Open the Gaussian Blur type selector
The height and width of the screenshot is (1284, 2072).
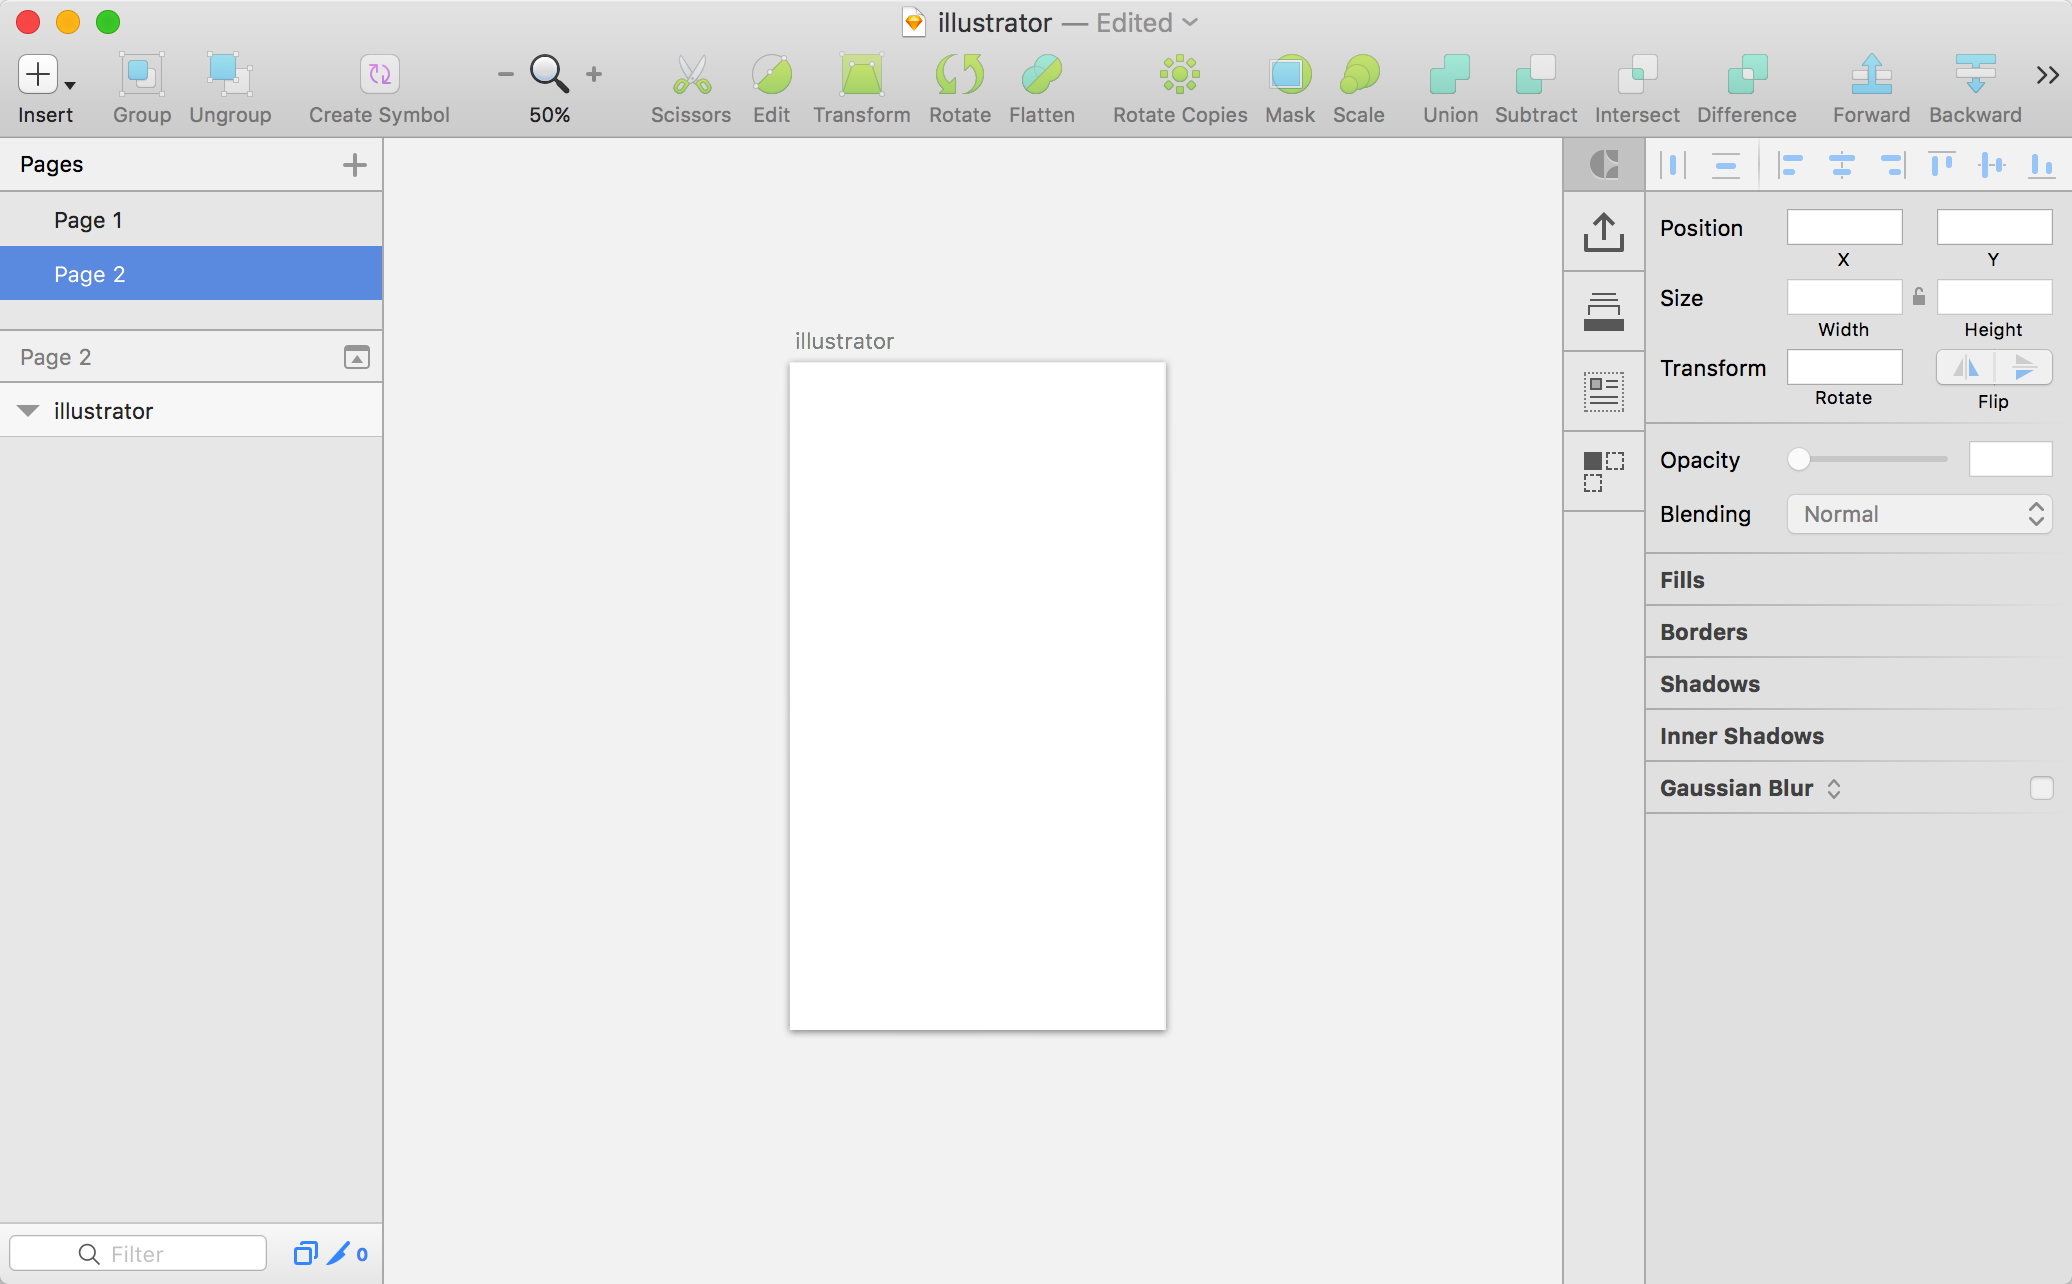point(1833,789)
